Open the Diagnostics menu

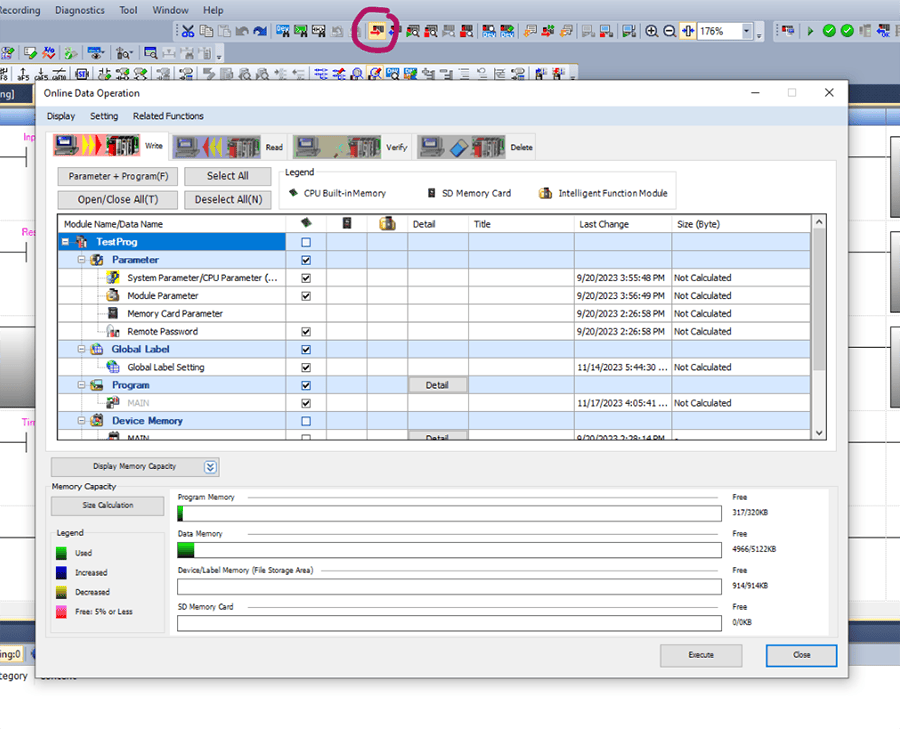(80, 10)
